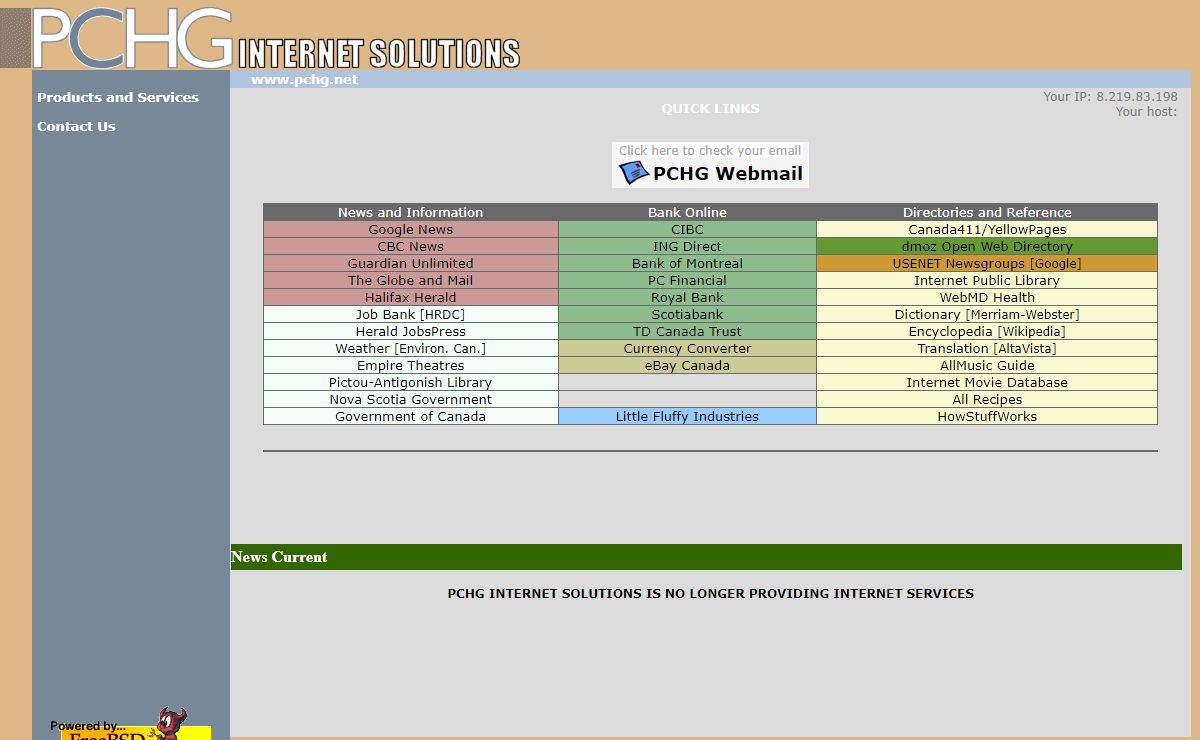Click the Bank Online column header
This screenshot has width=1200, height=740.
687,213
